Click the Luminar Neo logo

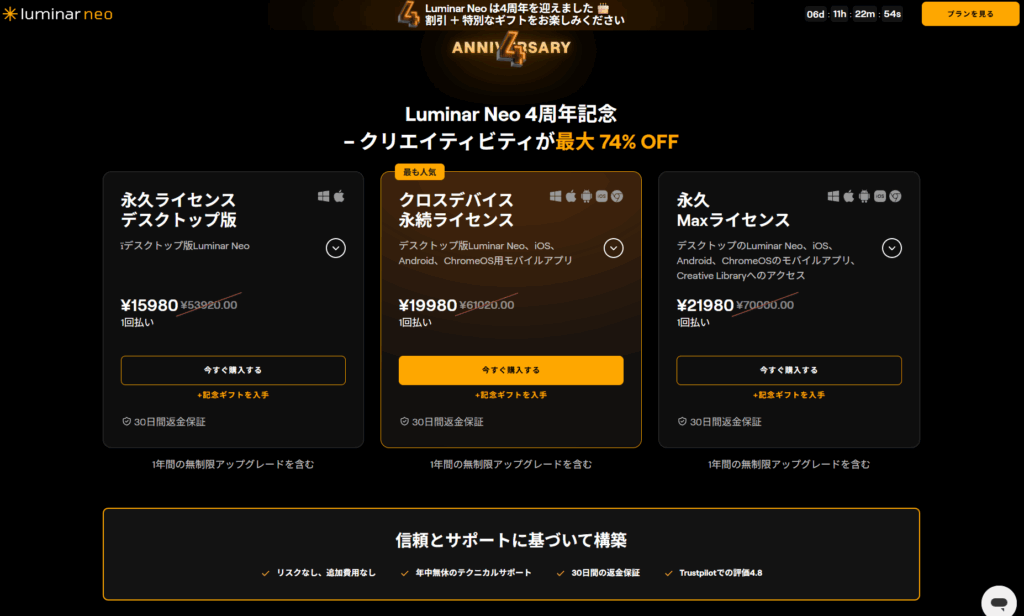(57, 14)
